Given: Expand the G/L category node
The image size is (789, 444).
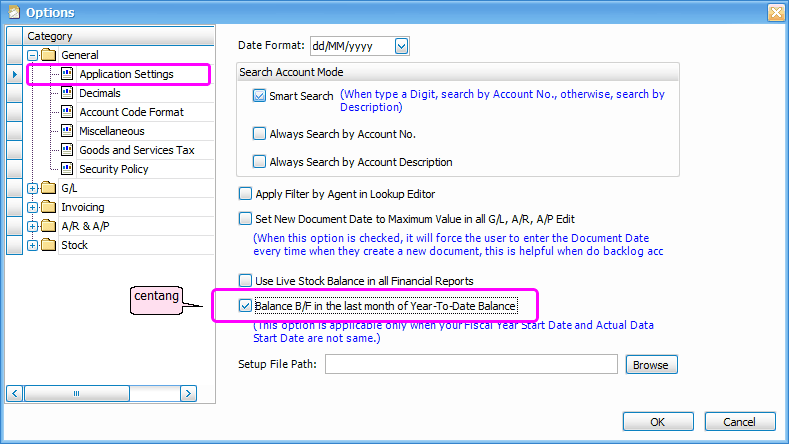Looking at the screenshot, I should 33,188.
